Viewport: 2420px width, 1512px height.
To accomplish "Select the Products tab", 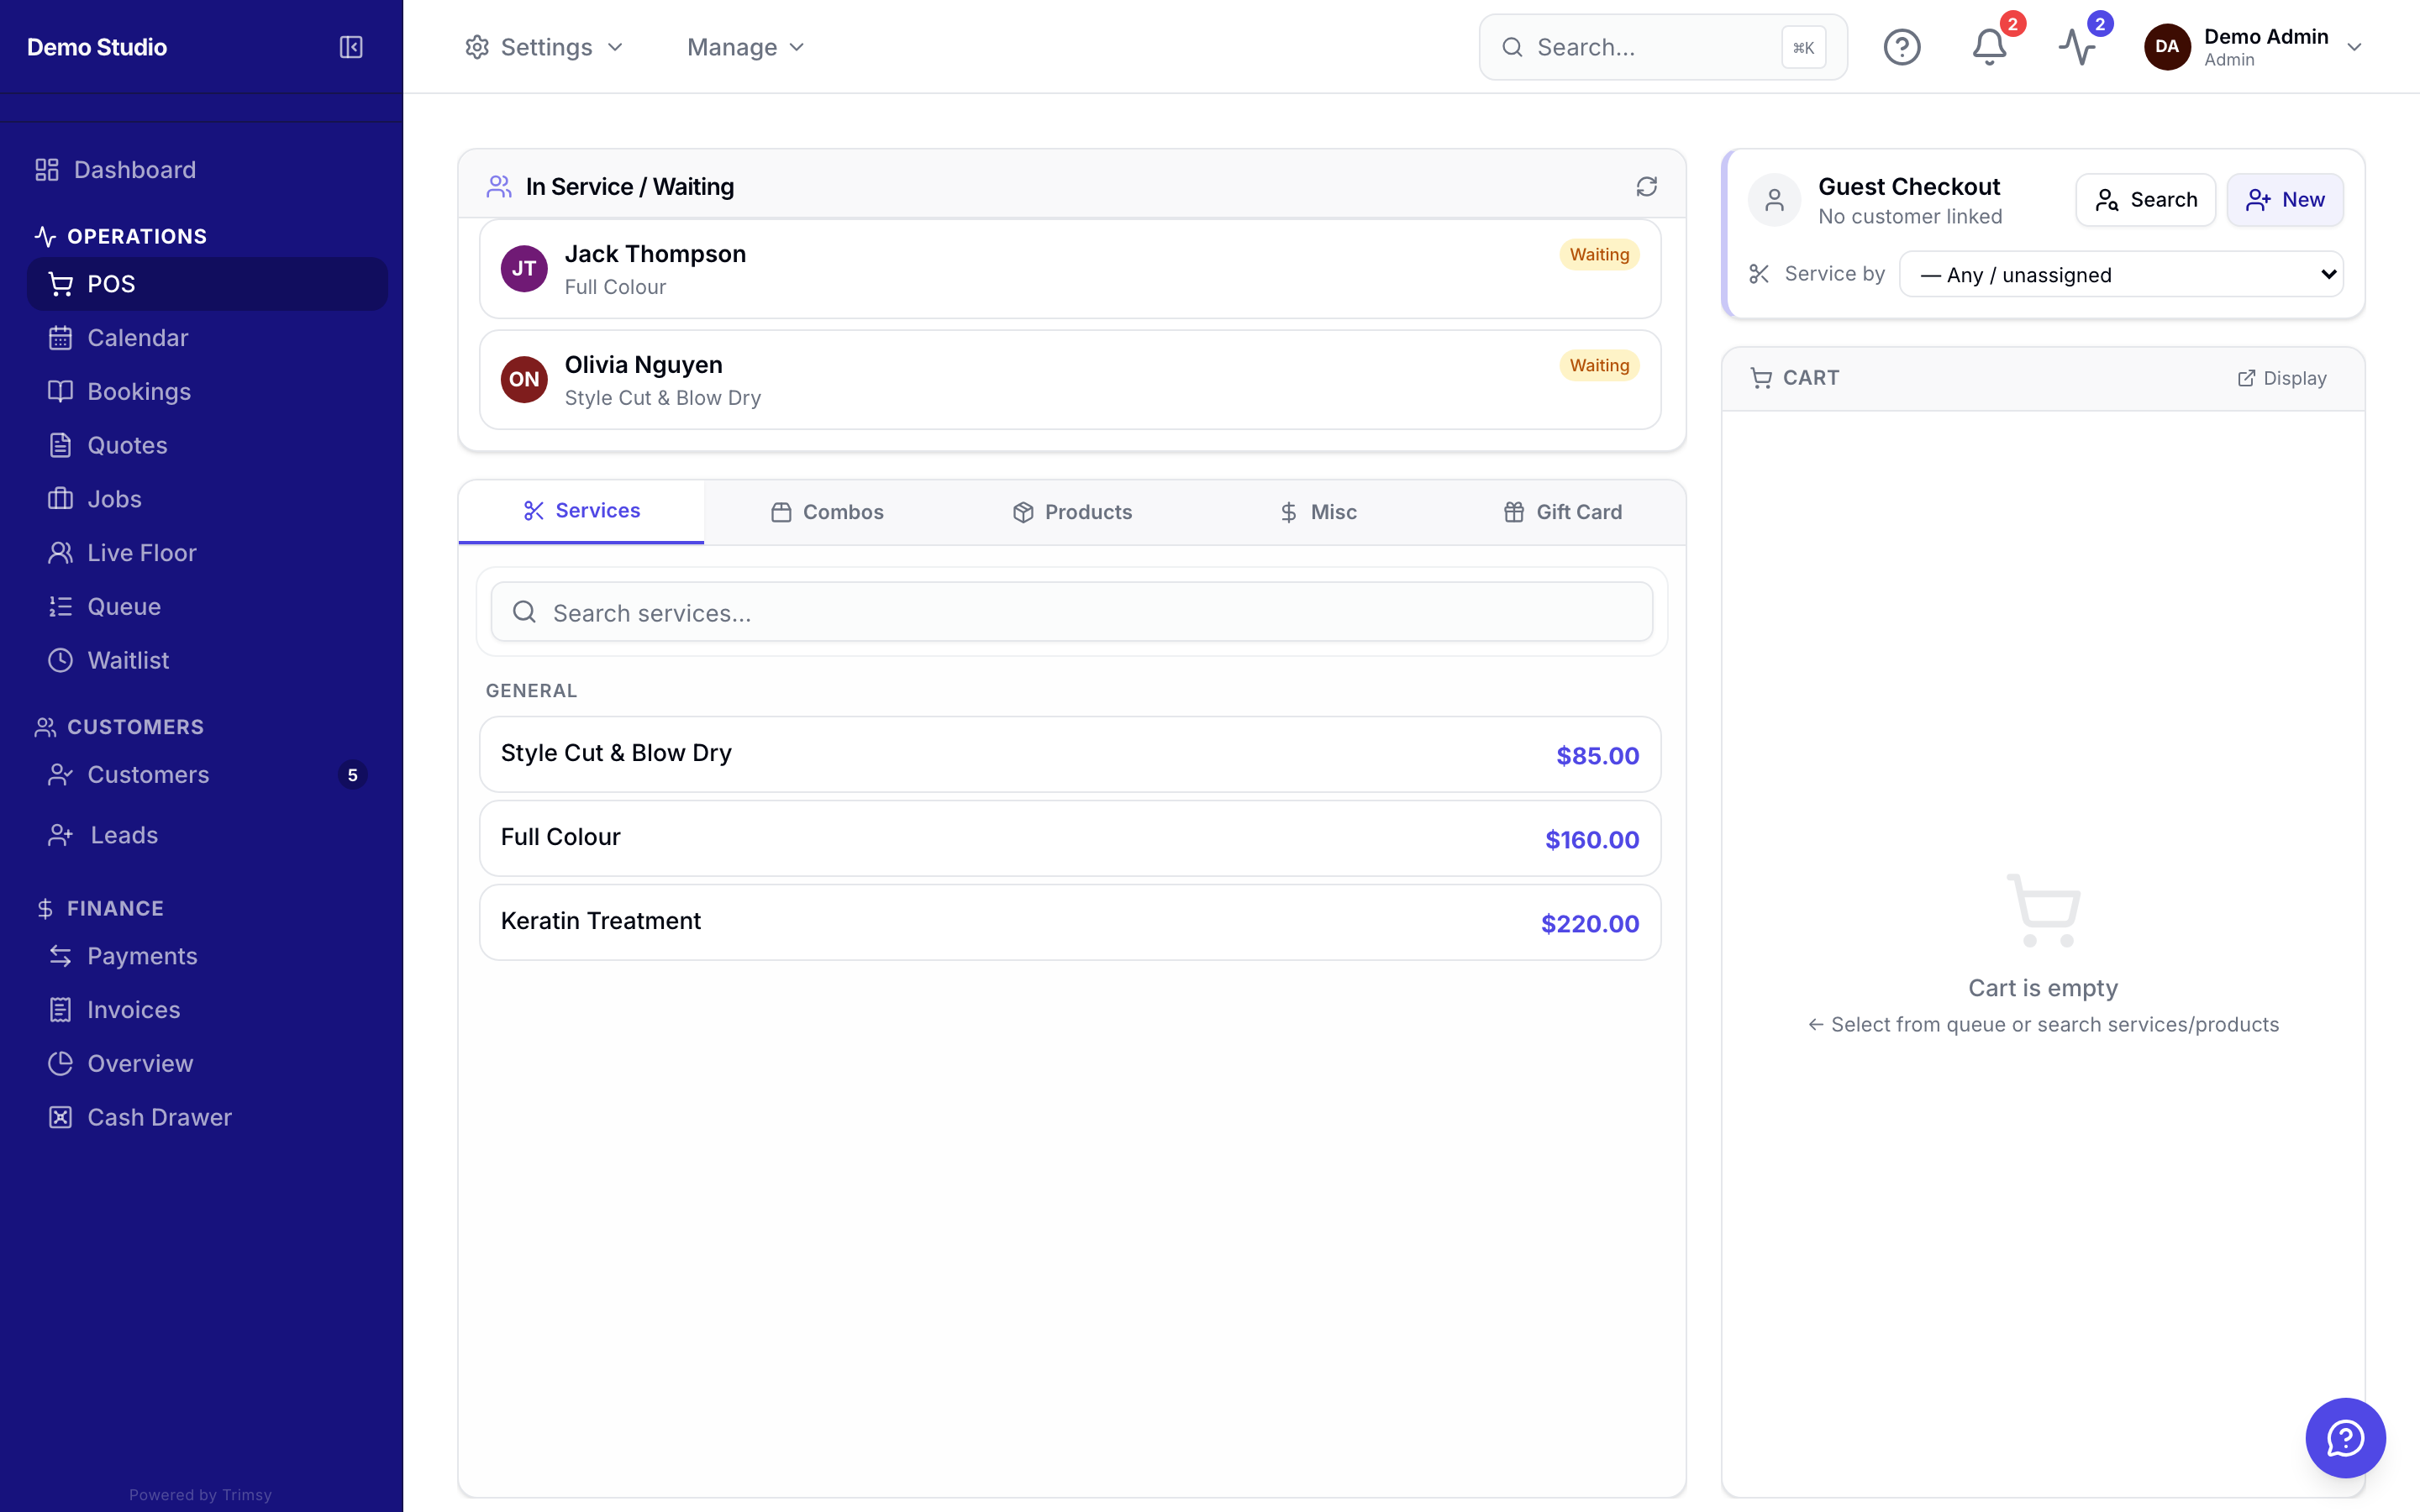I will tap(1072, 512).
